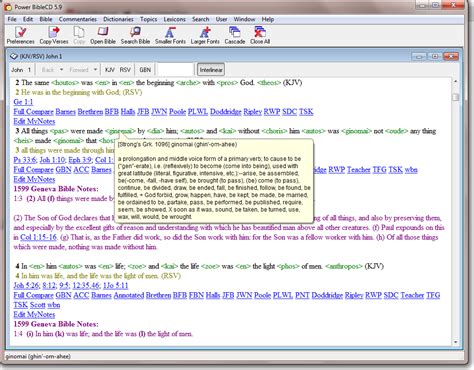Toggle the Interlinear button
This screenshot has width=474, height=370.
[x=211, y=70]
